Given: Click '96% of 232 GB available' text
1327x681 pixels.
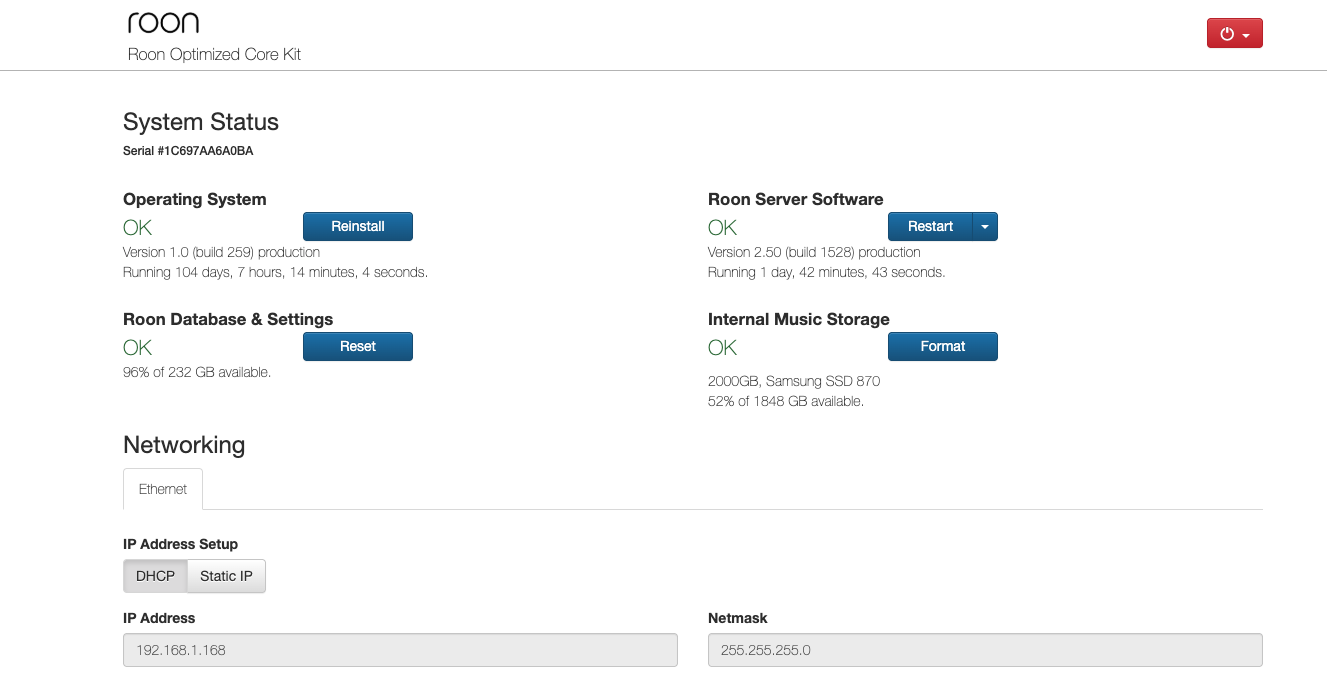Looking at the screenshot, I should pyautogui.click(x=197, y=372).
